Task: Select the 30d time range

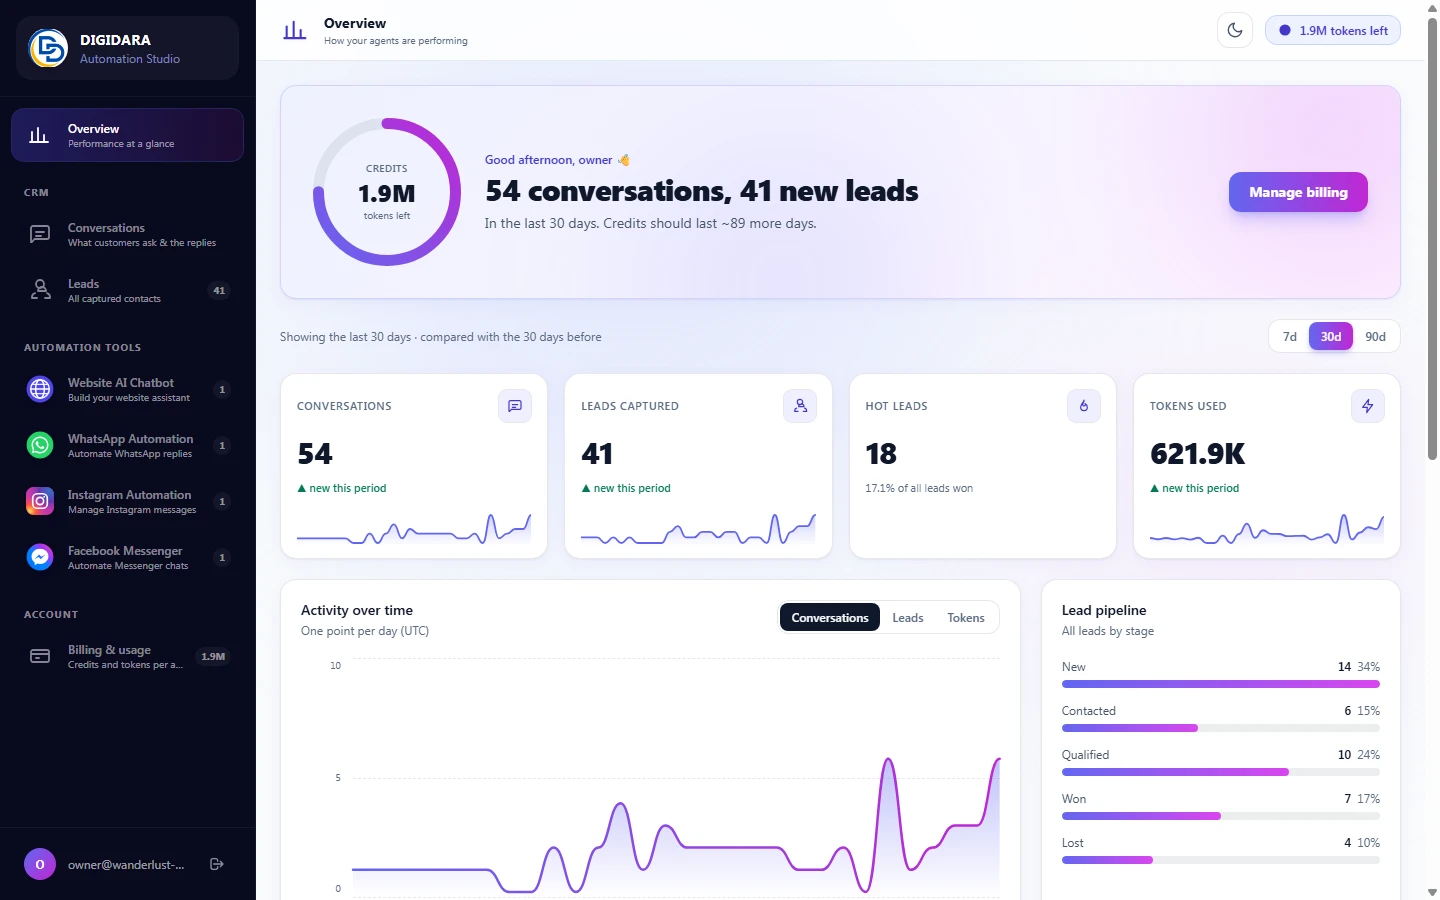Action: click(x=1331, y=337)
